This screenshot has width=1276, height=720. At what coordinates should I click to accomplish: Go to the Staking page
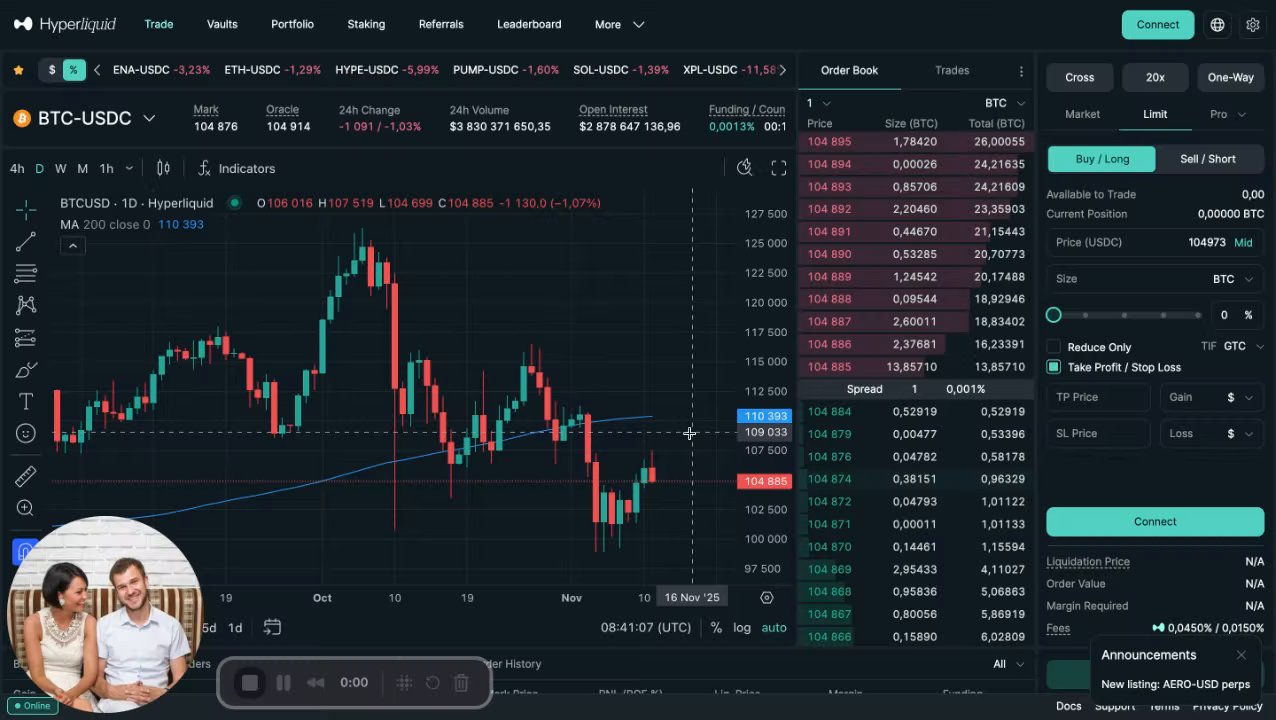click(366, 24)
